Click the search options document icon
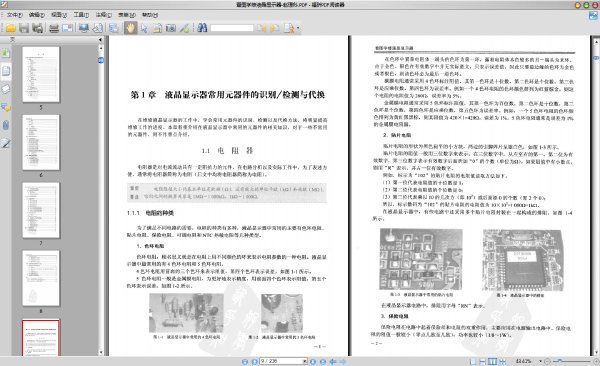 [x=289, y=28]
